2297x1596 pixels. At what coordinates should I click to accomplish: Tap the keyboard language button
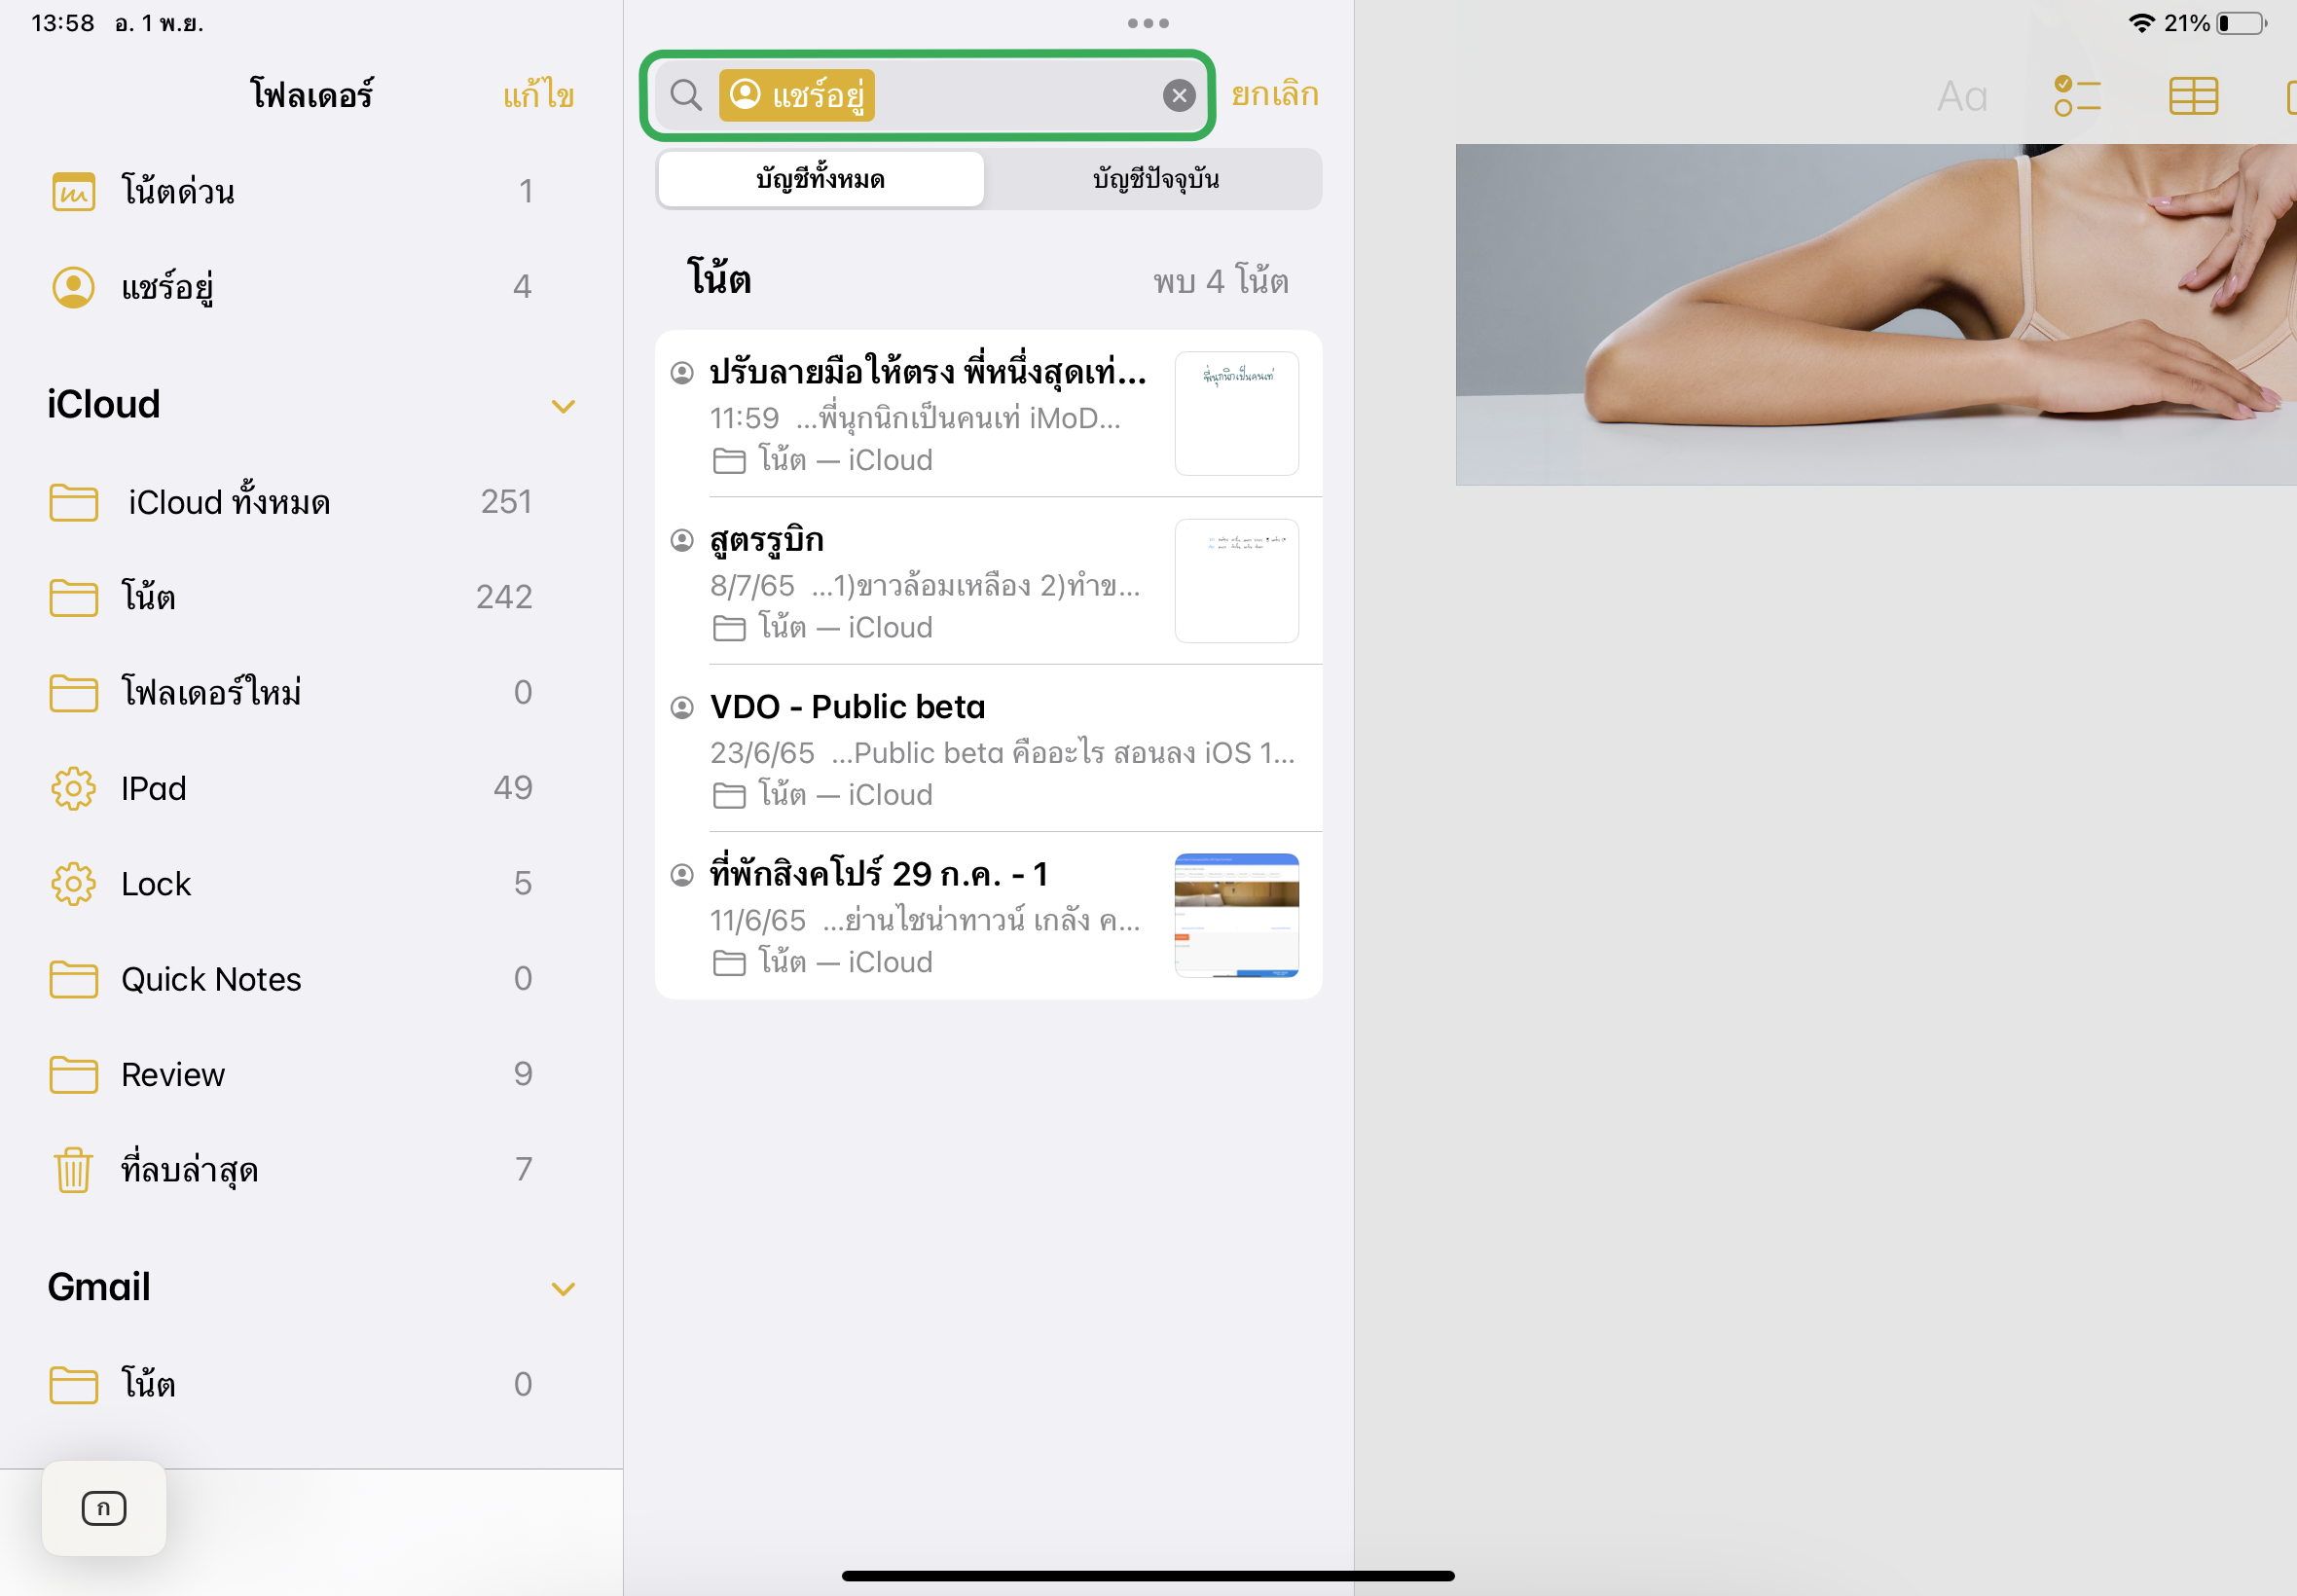pos(104,1508)
